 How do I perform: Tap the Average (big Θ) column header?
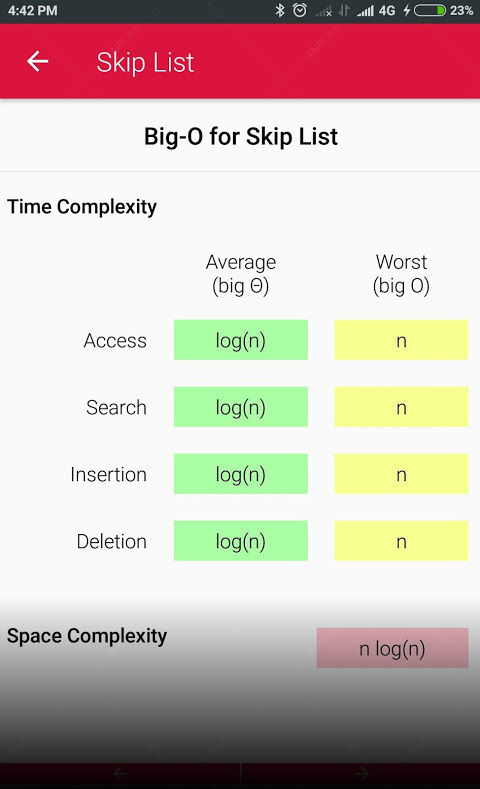click(241, 274)
